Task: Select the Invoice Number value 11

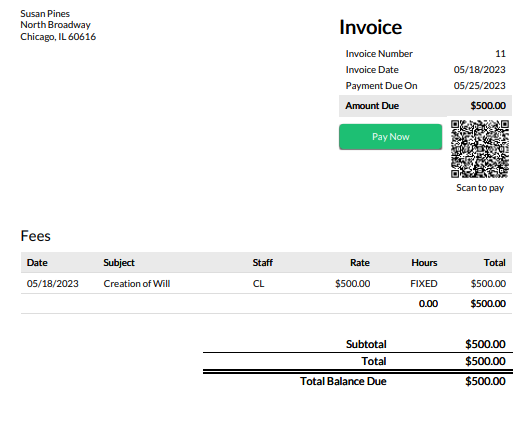Action: (500, 54)
